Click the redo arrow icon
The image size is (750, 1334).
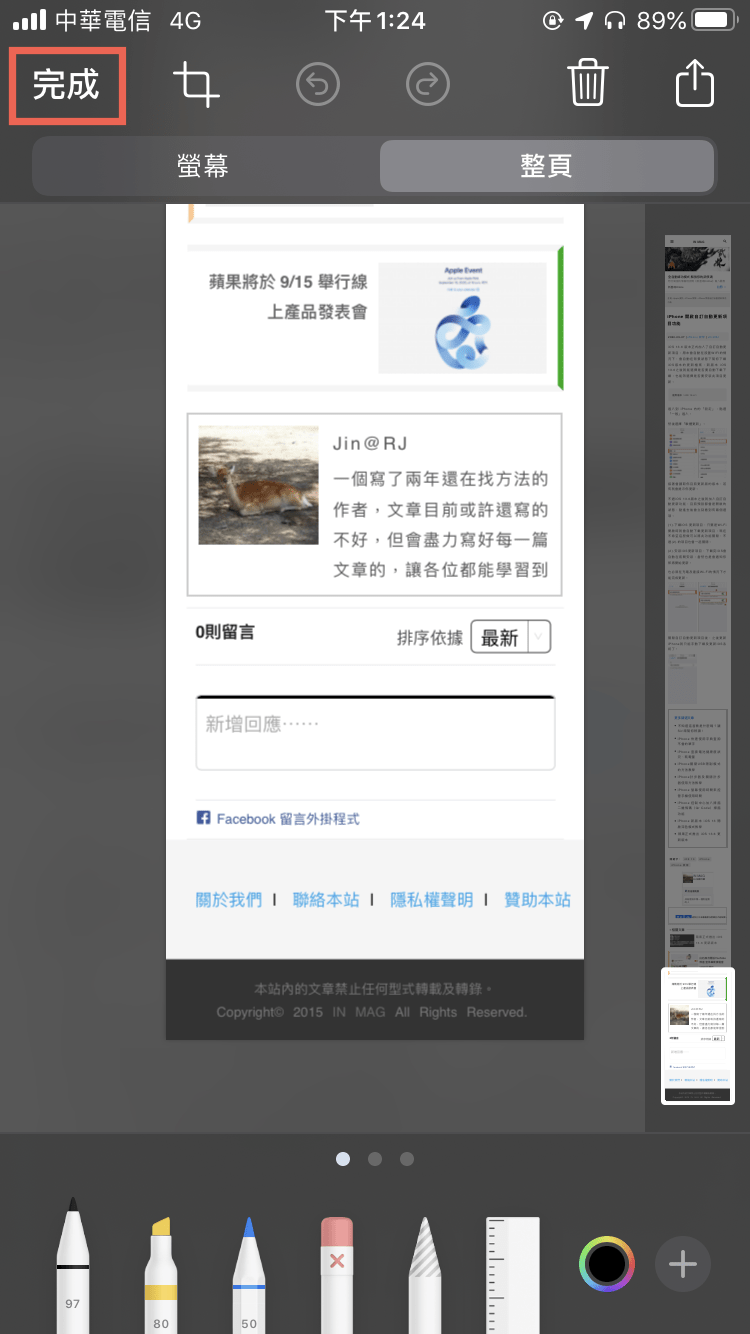pos(428,85)
